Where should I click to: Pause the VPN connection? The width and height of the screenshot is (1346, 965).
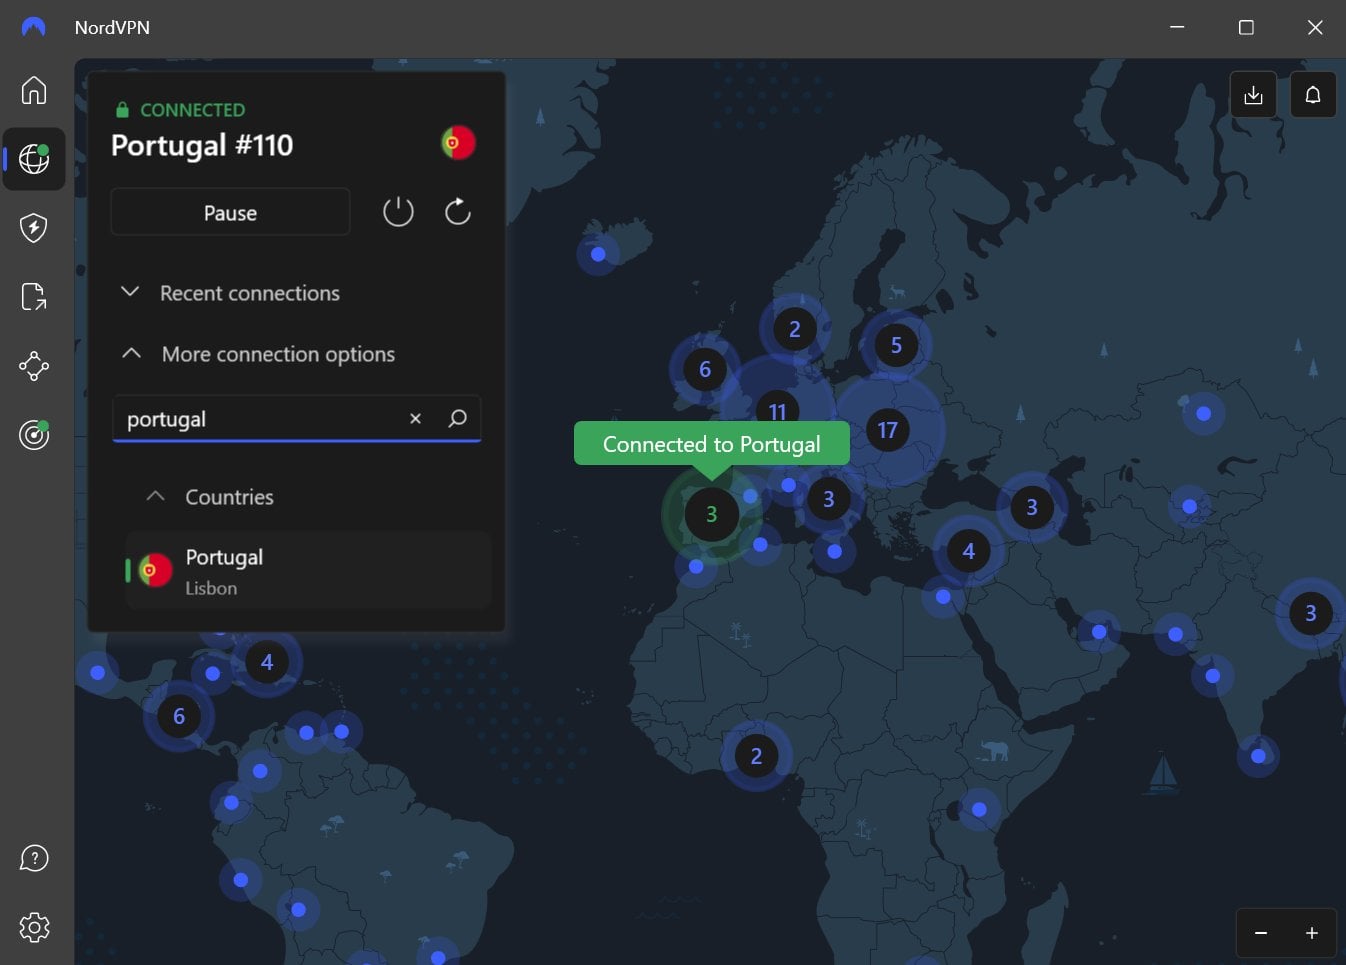[x=230, y=212]
